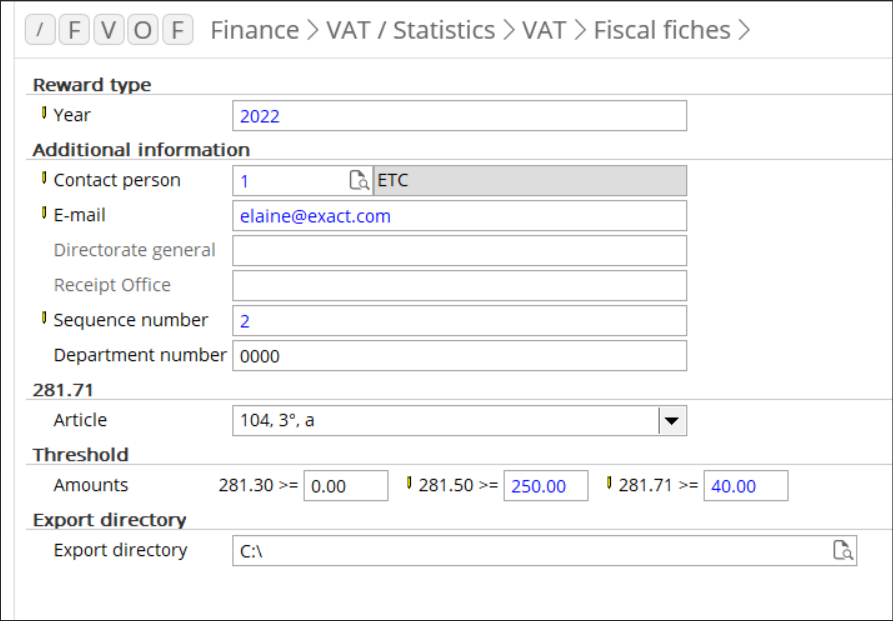
Task: Click the 281.50 threshold amount field
Action: (x=545, y=487)
